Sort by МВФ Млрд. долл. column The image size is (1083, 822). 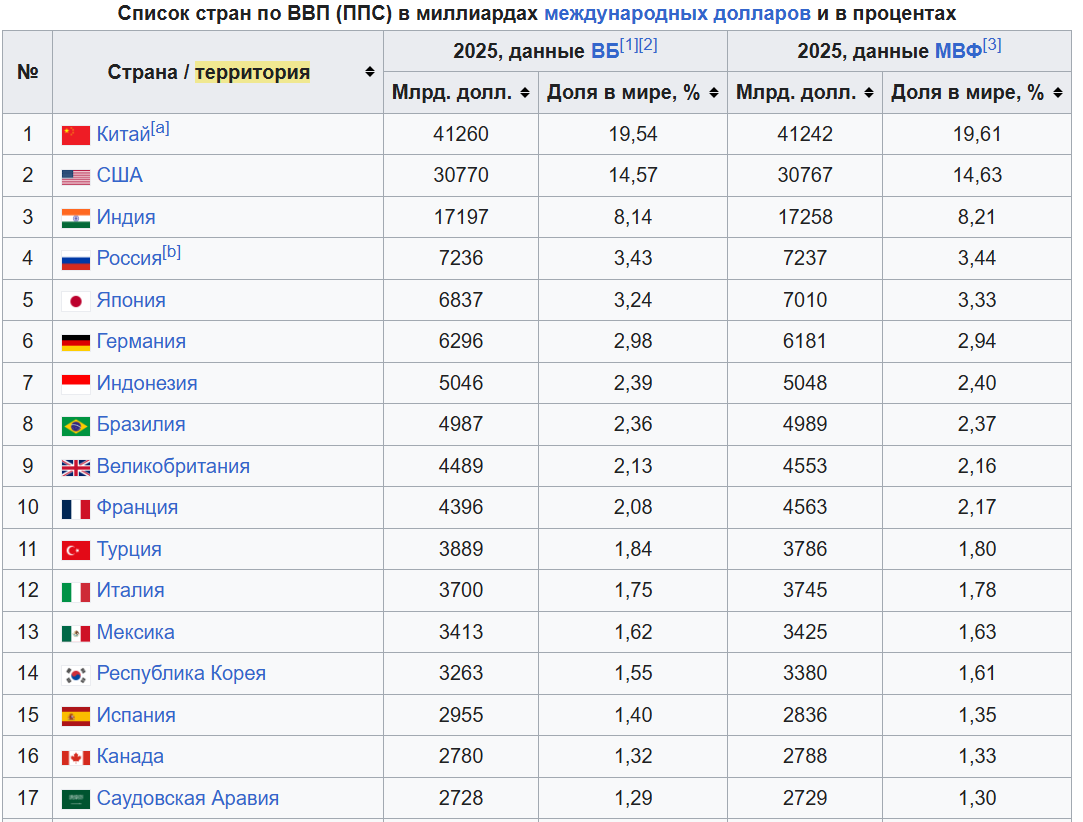(x=869, y=93)
